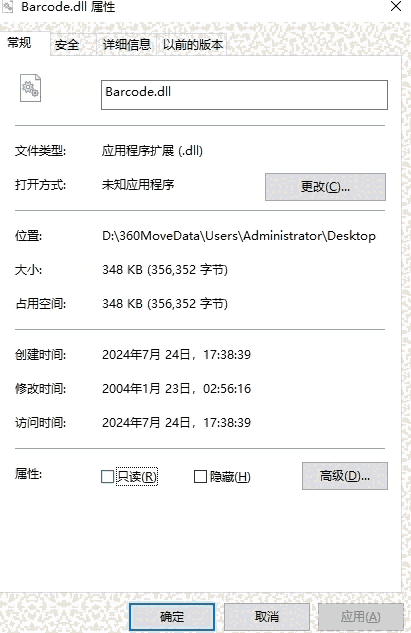Viewport: 411px width, 633px height.
Task: Click the title bar Barcode.dll icon
Action: (x=8, y=6)
